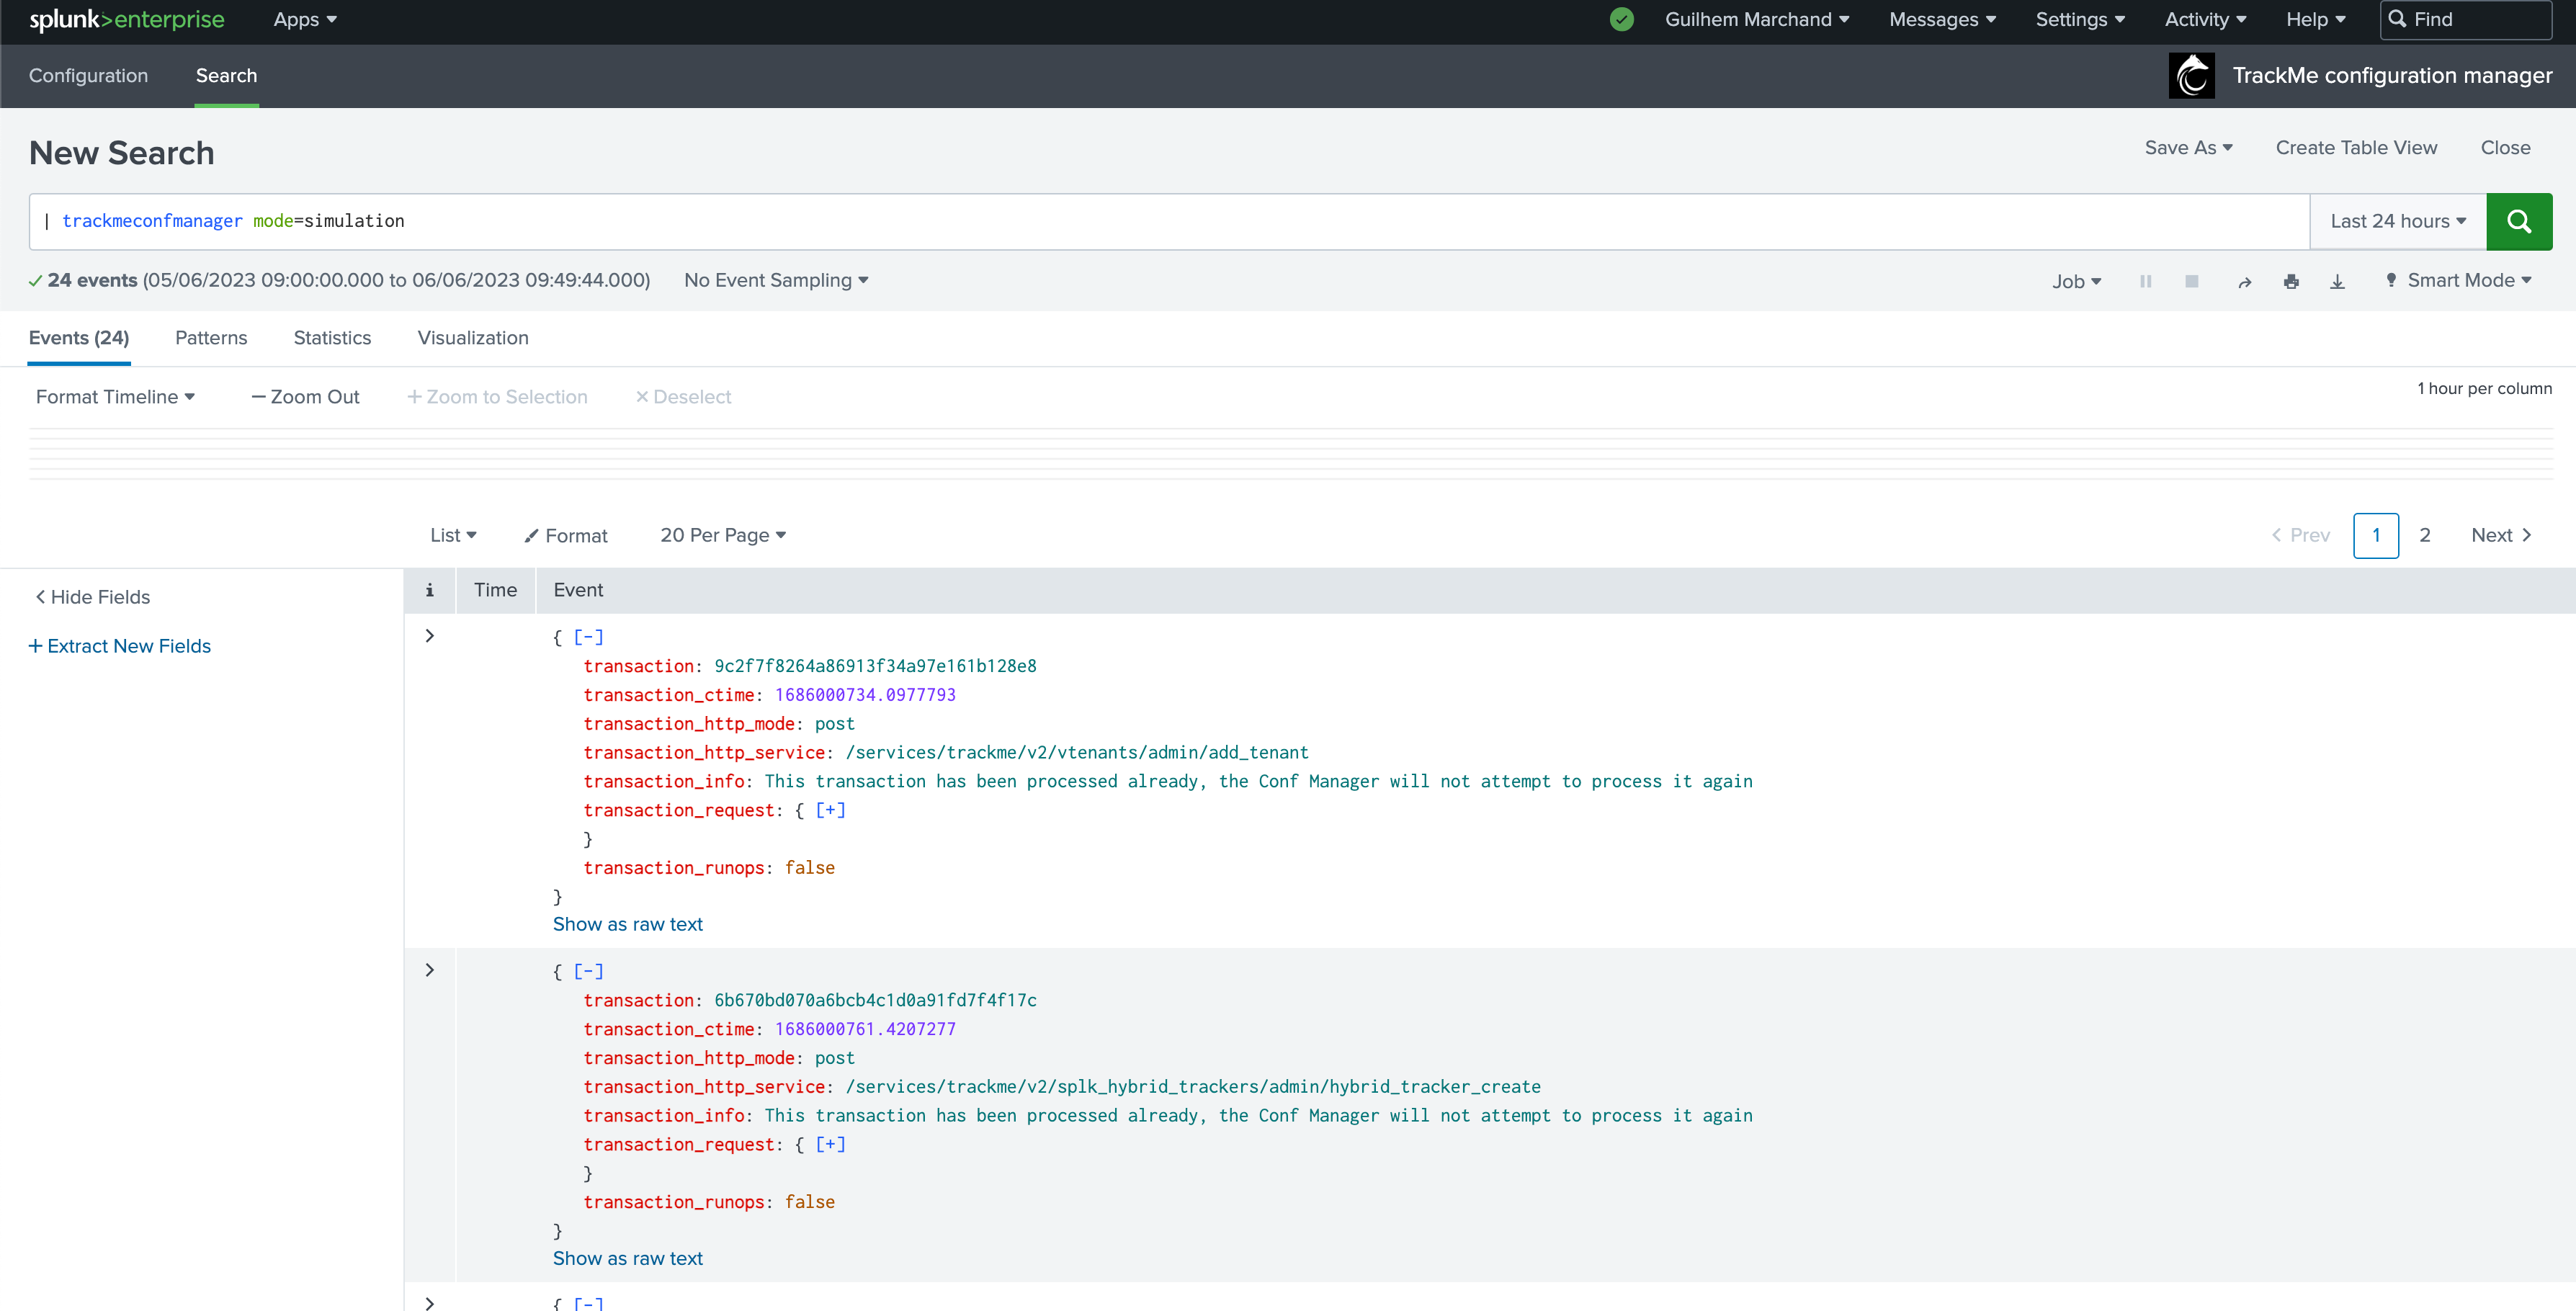Print the search results
Image resolution: width=2576 pixels, height=1311 pixels.
[2291, 282]
